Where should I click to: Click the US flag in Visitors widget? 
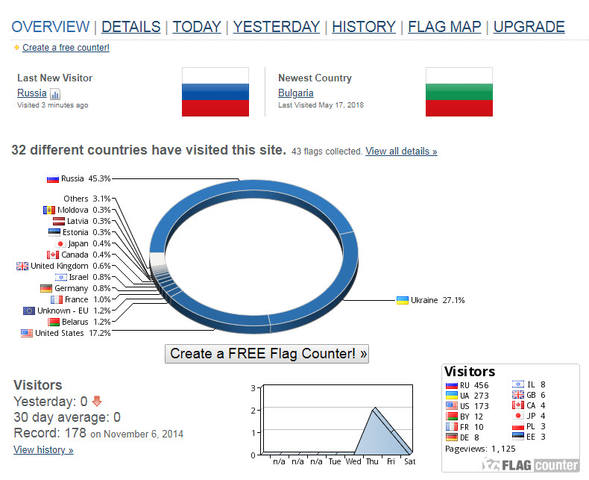[452, 406]
